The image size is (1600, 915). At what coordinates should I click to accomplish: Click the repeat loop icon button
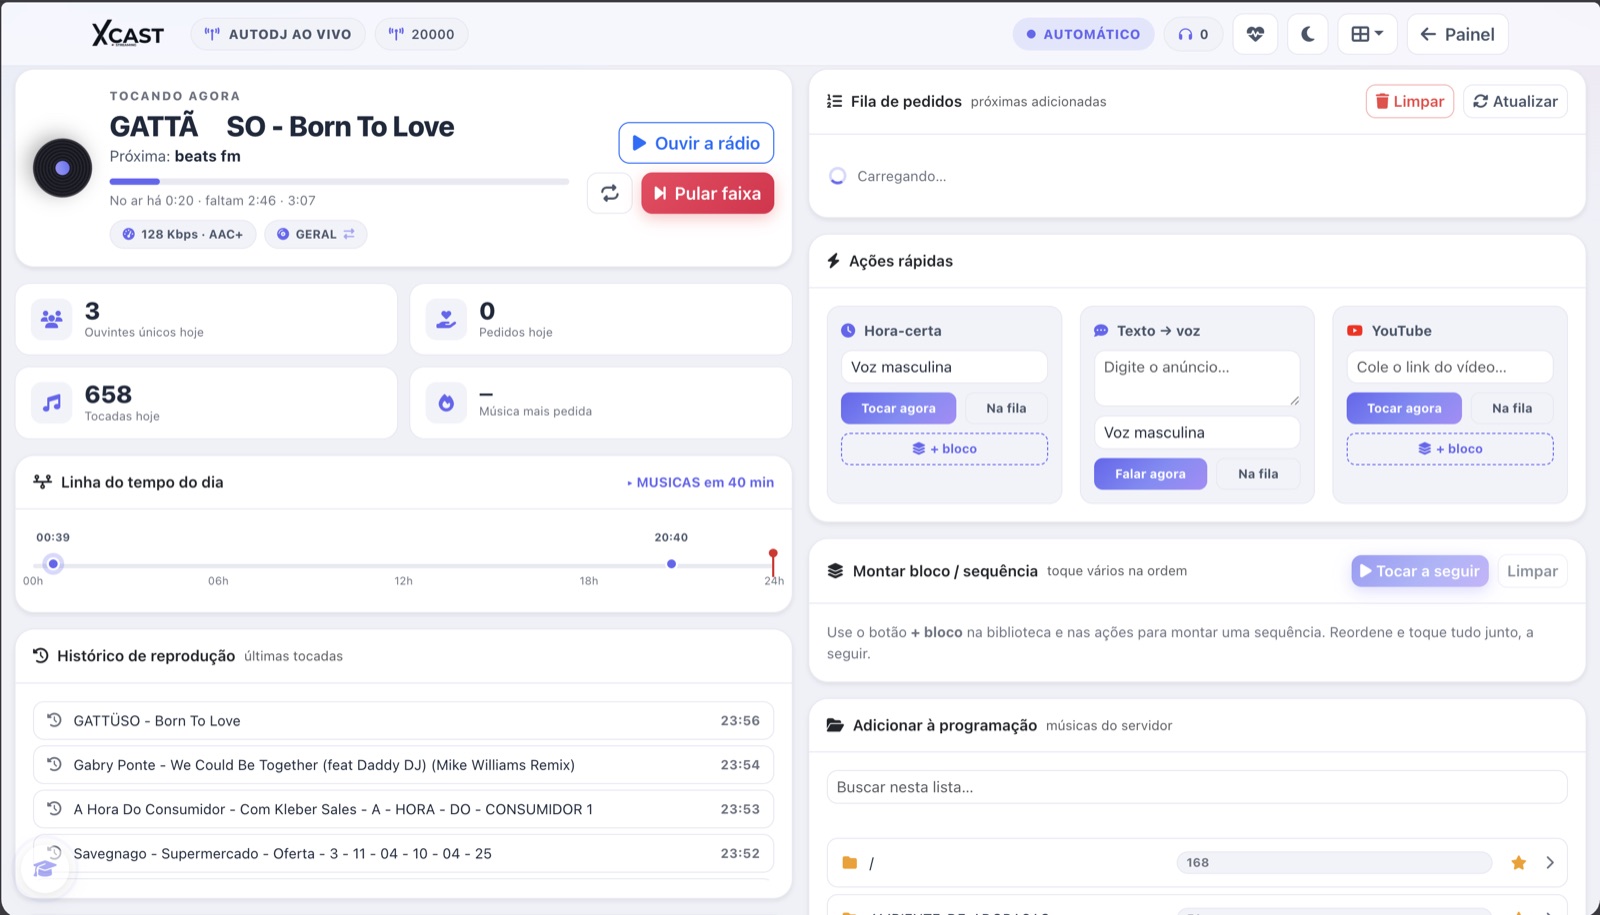tap(610, 193)
